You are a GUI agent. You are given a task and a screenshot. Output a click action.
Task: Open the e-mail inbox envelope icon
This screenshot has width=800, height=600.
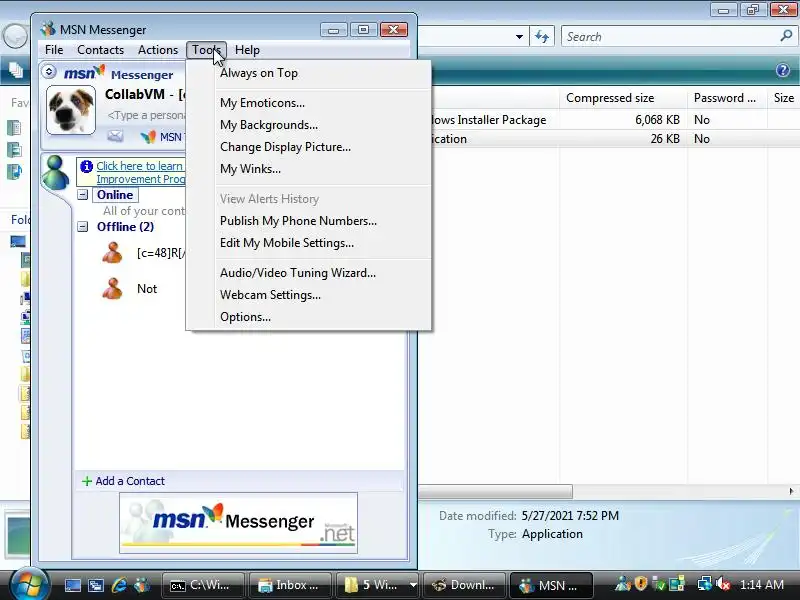pos(115,136)
